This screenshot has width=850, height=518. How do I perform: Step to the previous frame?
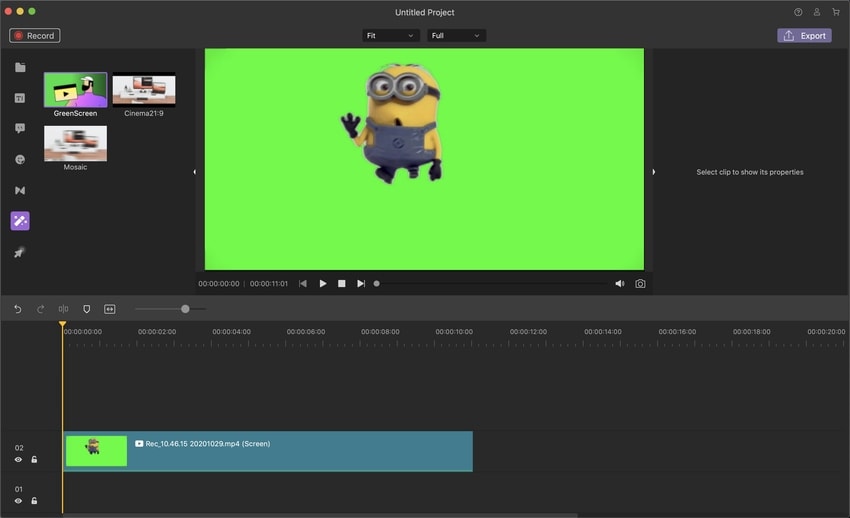(x=302, y=283)
